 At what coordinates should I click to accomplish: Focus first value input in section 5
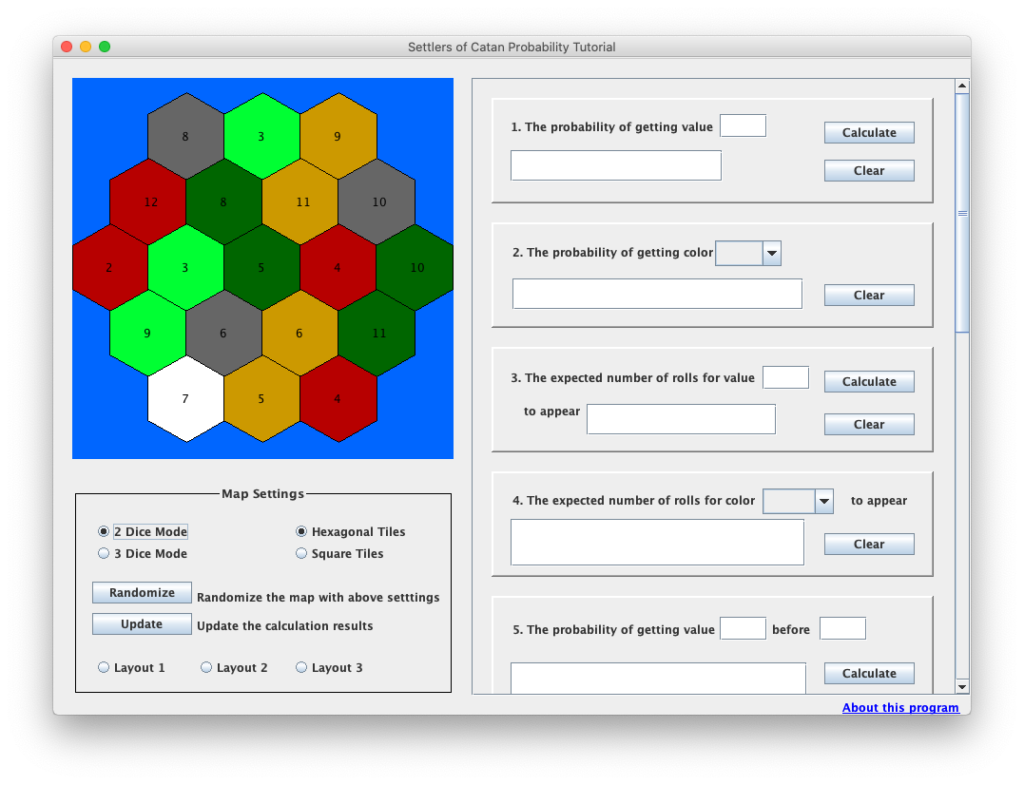tap(743, 628)
